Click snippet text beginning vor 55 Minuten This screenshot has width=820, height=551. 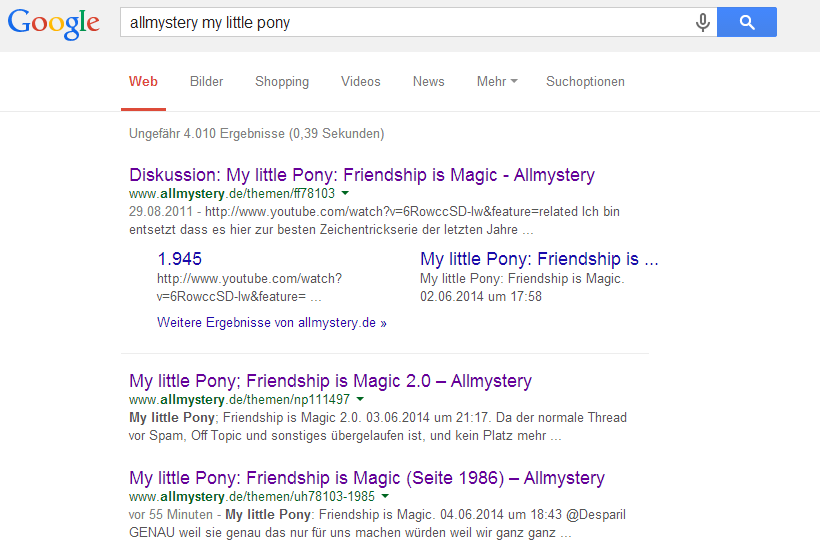(377, 523)
